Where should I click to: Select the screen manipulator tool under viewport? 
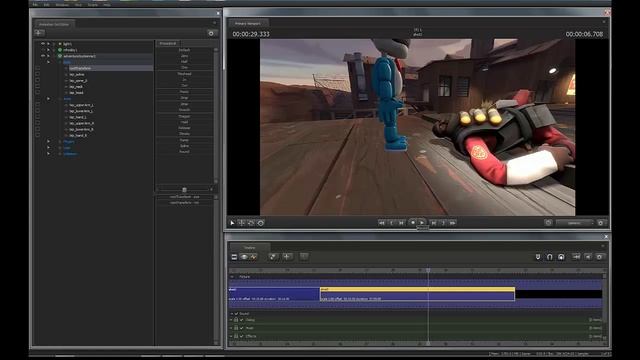[261, 223]
